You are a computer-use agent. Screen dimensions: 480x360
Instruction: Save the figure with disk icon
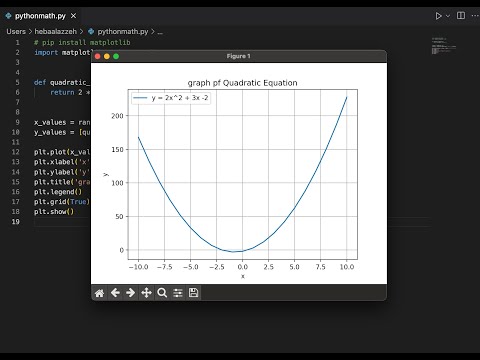coord(194,293)
